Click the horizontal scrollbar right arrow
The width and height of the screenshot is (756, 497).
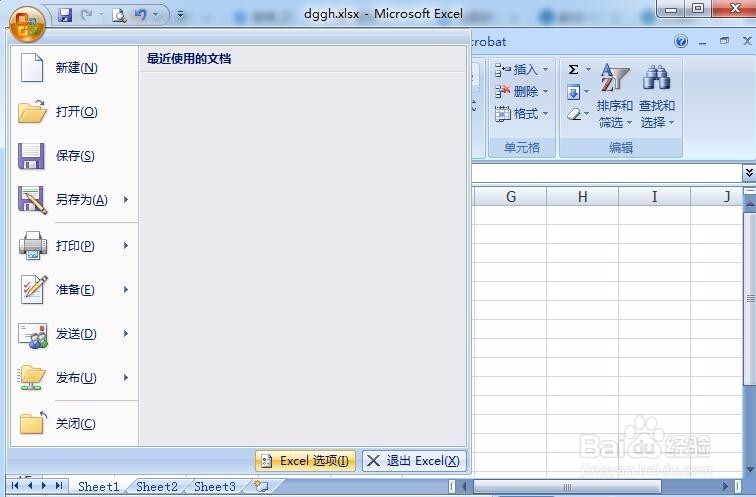(726, 486)
